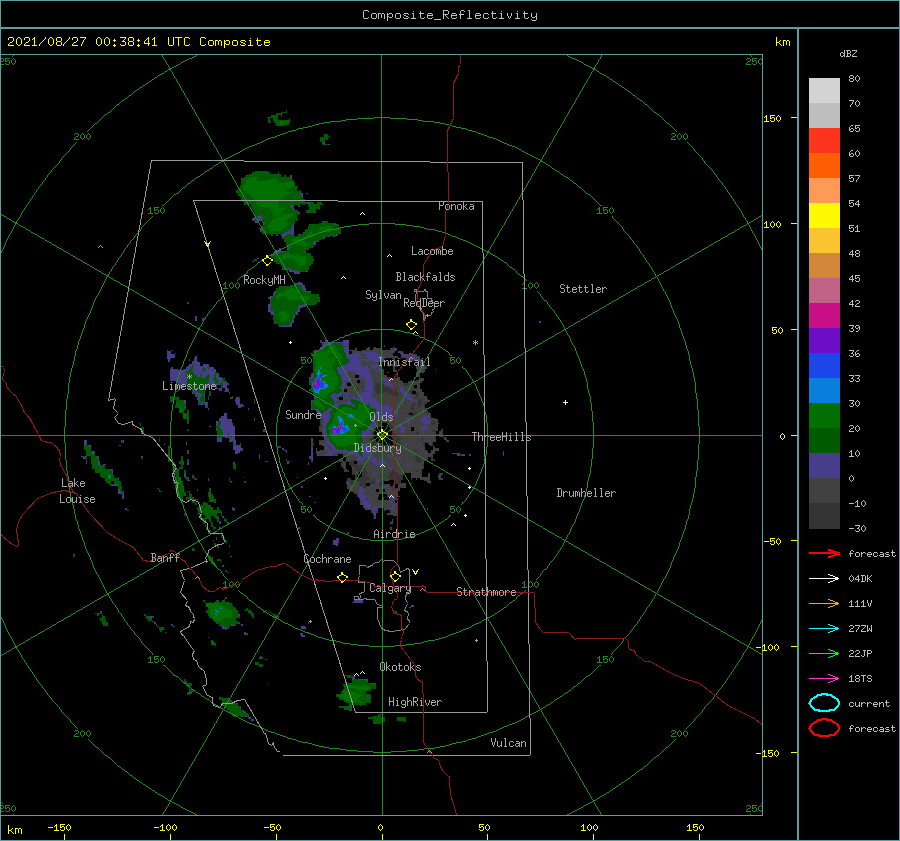This screenshot has height=841, width=900.
Task: Click the yellow diamond marker near RedDeer
Action: click(x=412, y=325)
